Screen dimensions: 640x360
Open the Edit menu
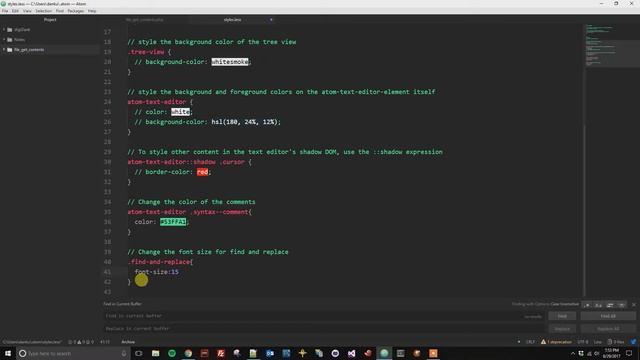coord(16,11)
